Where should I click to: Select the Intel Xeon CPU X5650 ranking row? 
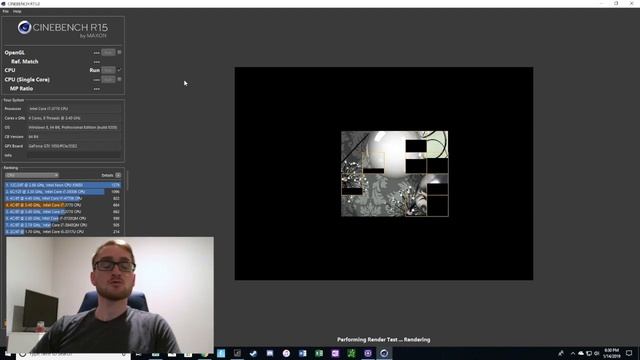pyautogui.click(x=63, y=185)
